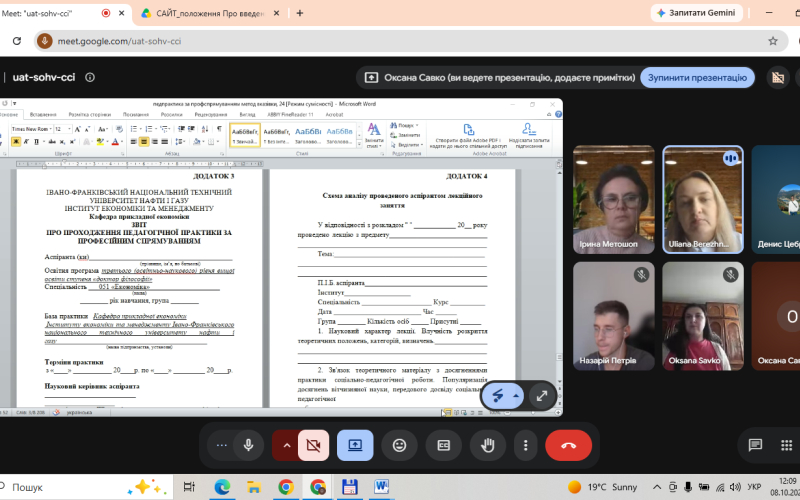This screenshot has height=500, width=800.
Task: Open Meet more options three-dot menu
Action: 526,445
